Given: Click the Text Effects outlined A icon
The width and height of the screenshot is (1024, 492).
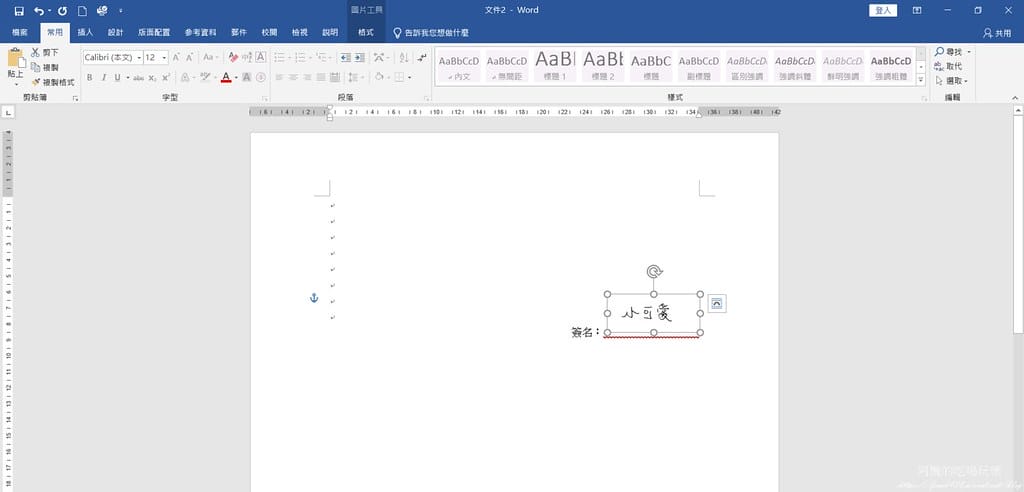Looking at the screenshot, I should 185,77.
